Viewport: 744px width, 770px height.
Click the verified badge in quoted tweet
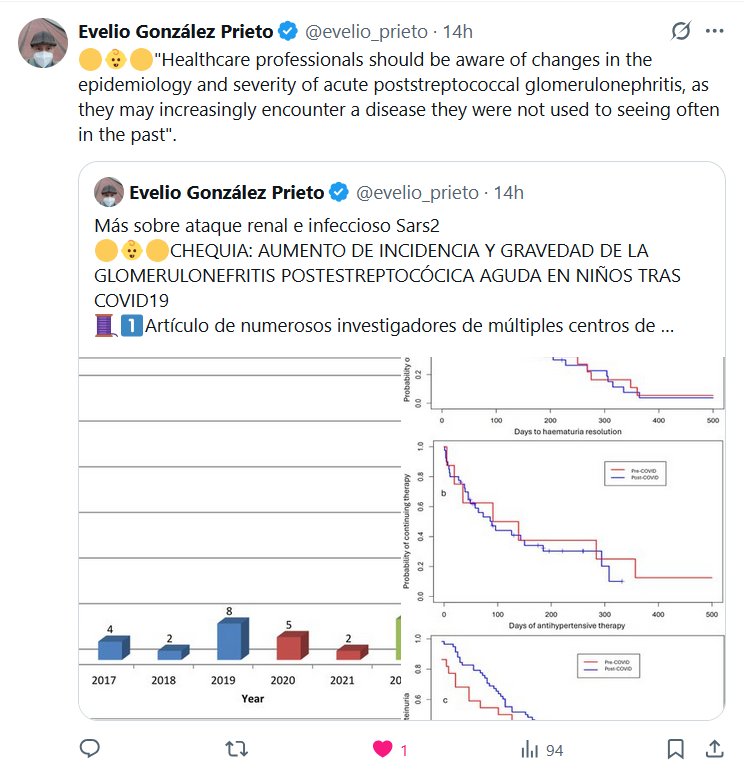point(340,191)
